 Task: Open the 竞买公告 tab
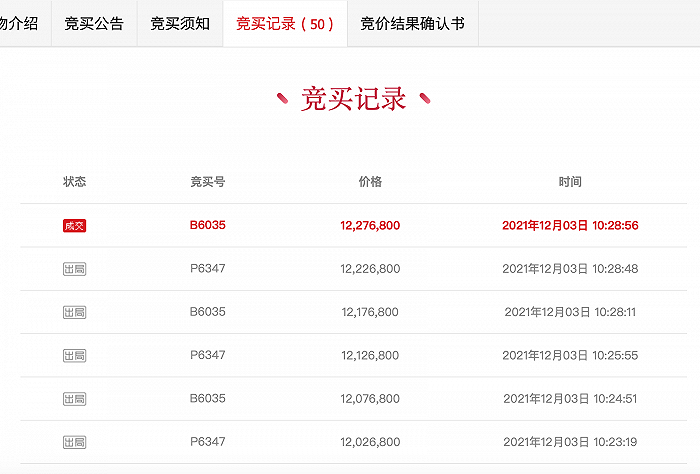coord(94,23)
